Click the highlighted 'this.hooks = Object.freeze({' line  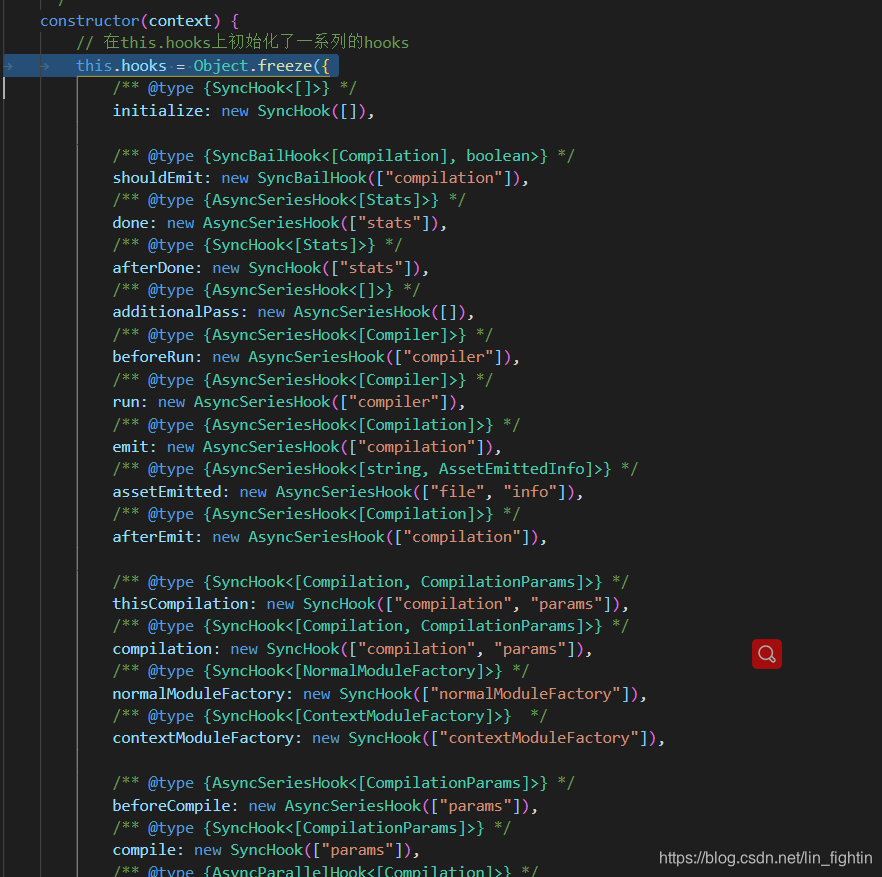[x=202, y=66]
